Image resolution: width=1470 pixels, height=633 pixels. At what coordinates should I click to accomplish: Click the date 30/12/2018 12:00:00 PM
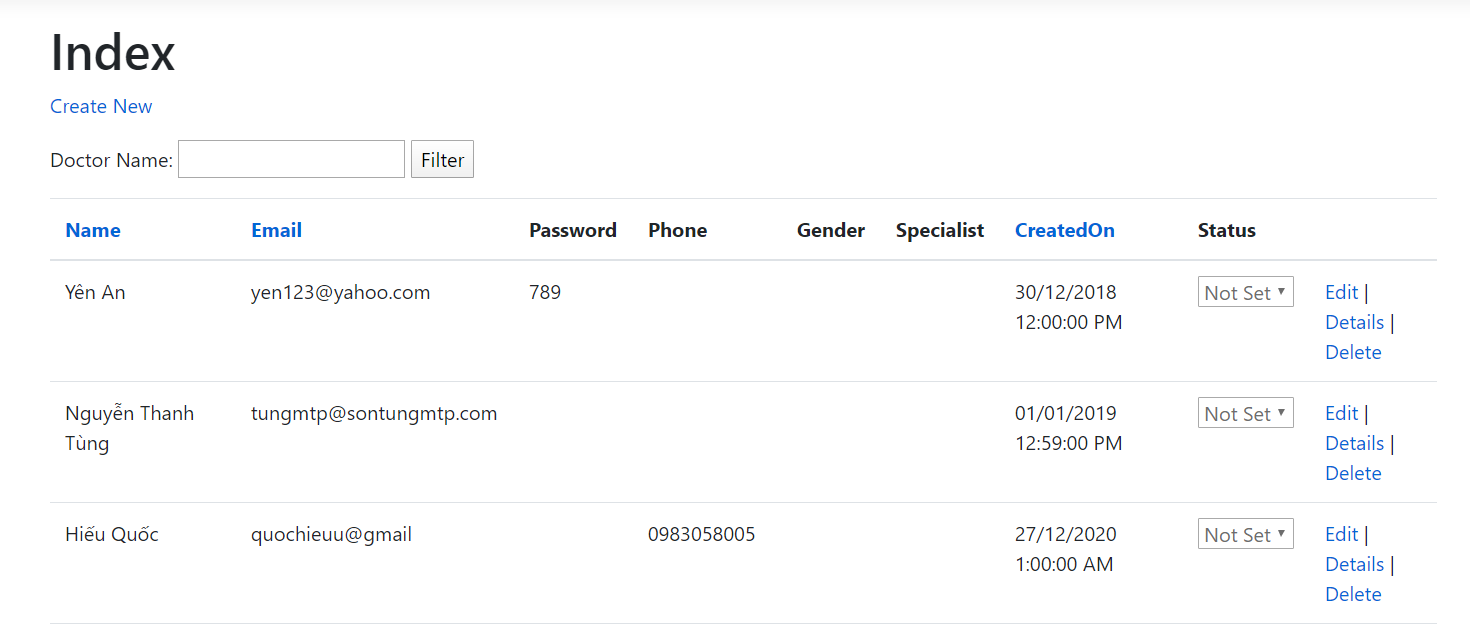[1068, 307]
